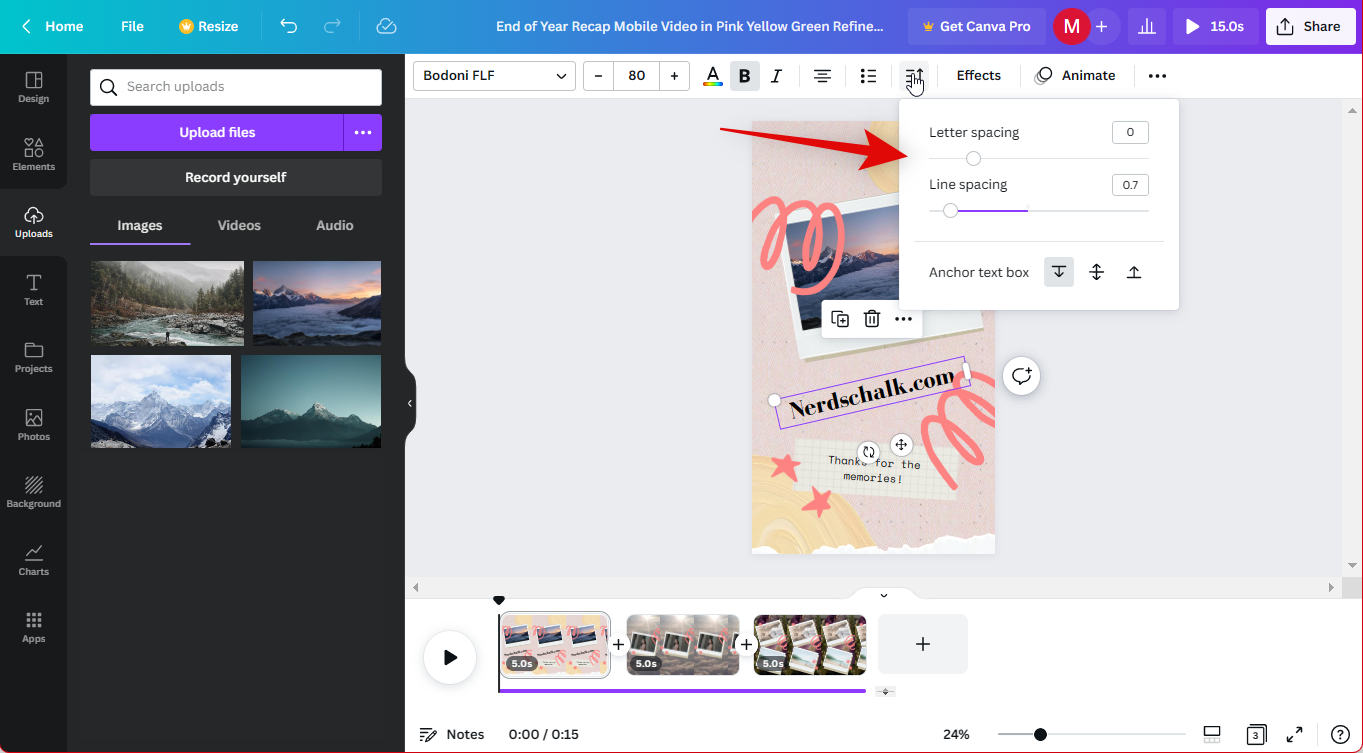The width and height of the screenshot is (1363, 753).
Task: Play the timeline video
Action: tap(450, 657)
